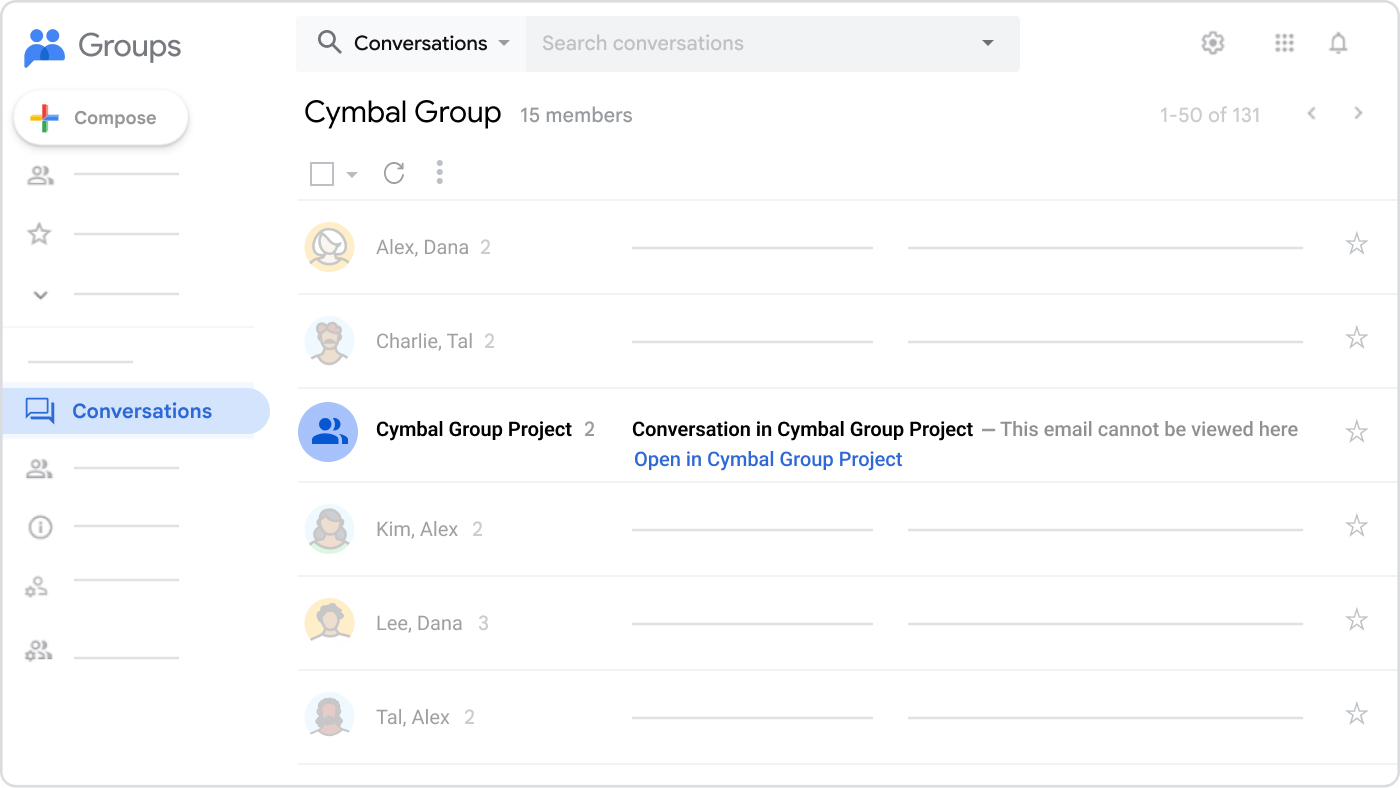
Task: Click the Search conversations input field
Action: pyautogui.click(x=750, y=43)
